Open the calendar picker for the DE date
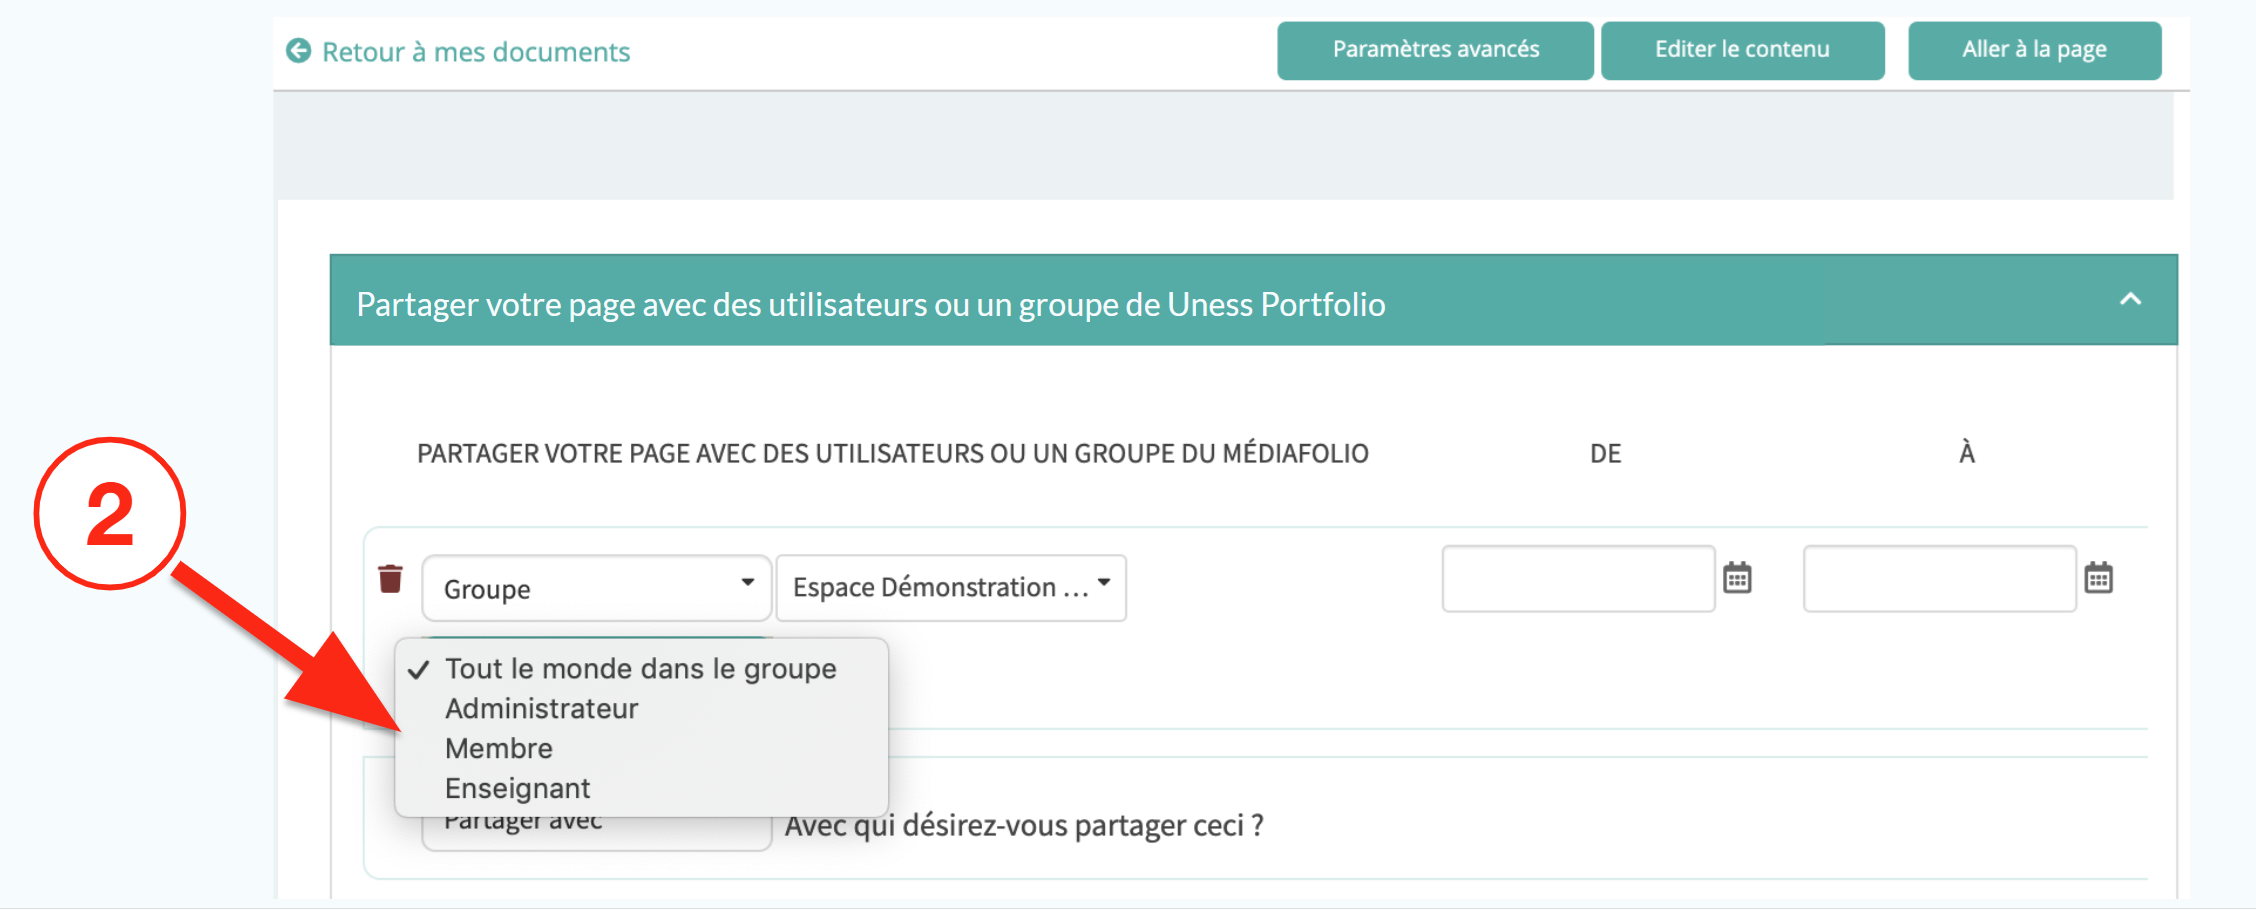This screenshot has height=910, width=2256. (x=1737, y=578)
